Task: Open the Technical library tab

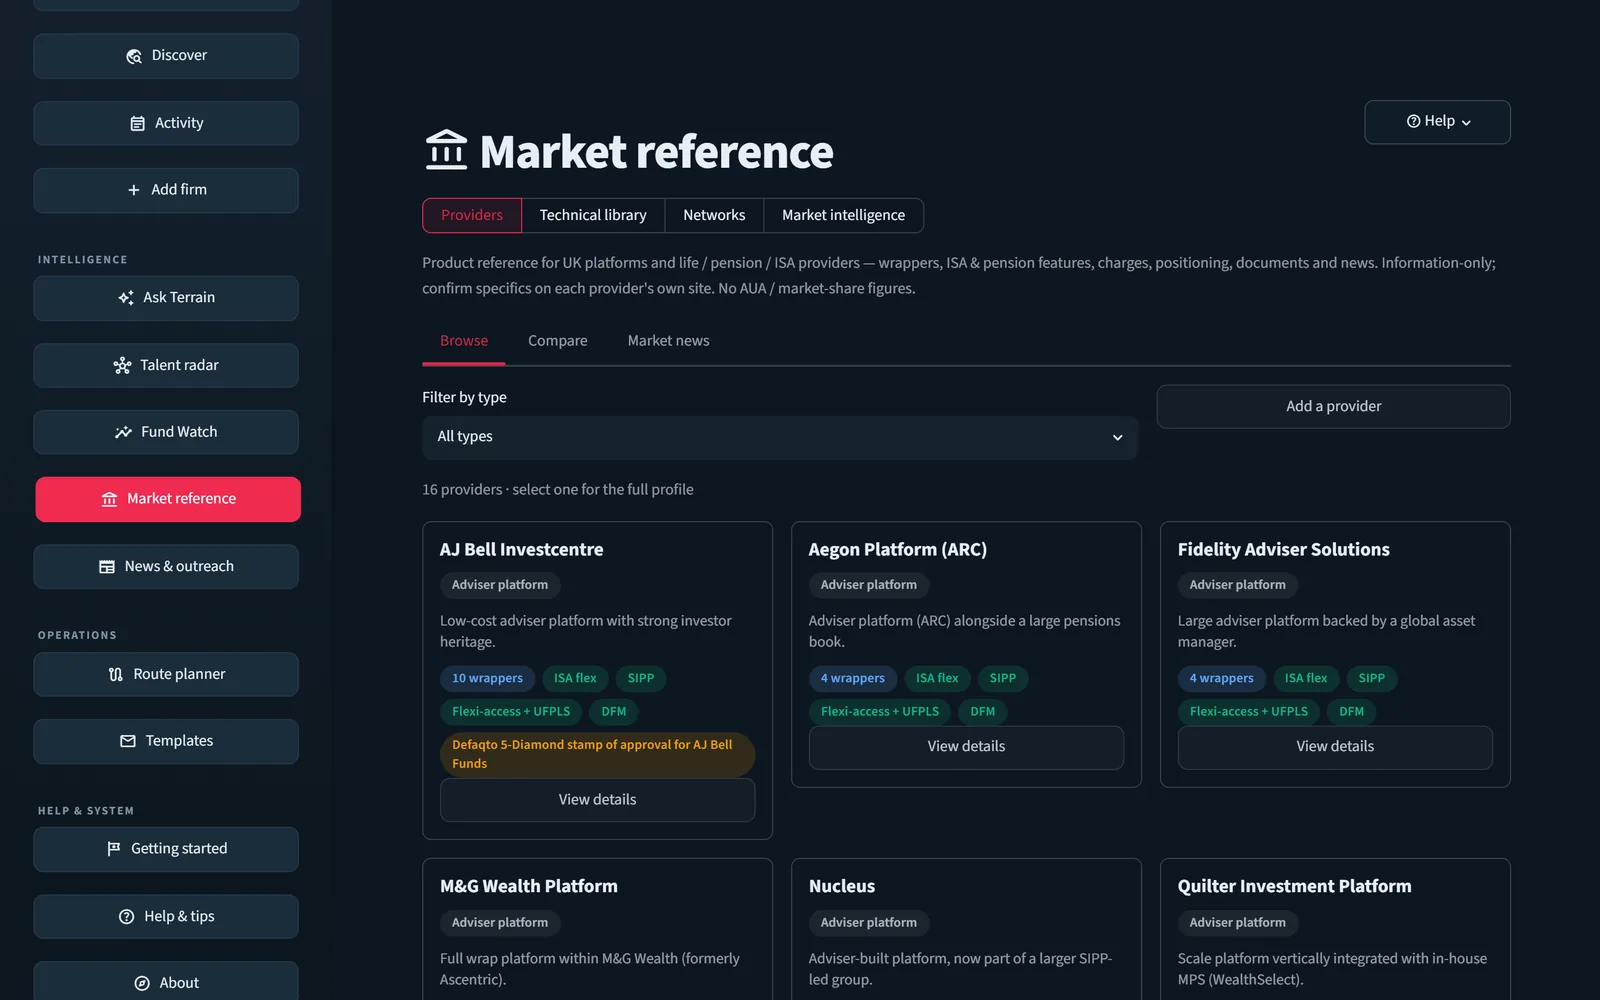Action: click(593, 215)
